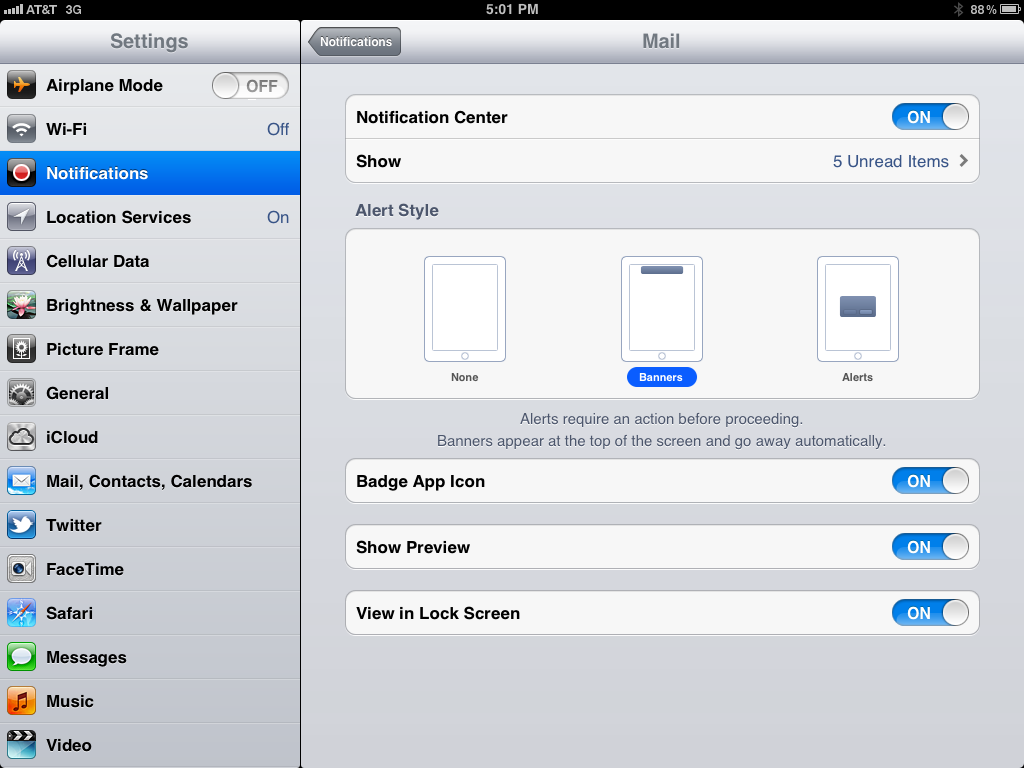Tap the FaceTime camera icon

22,569
